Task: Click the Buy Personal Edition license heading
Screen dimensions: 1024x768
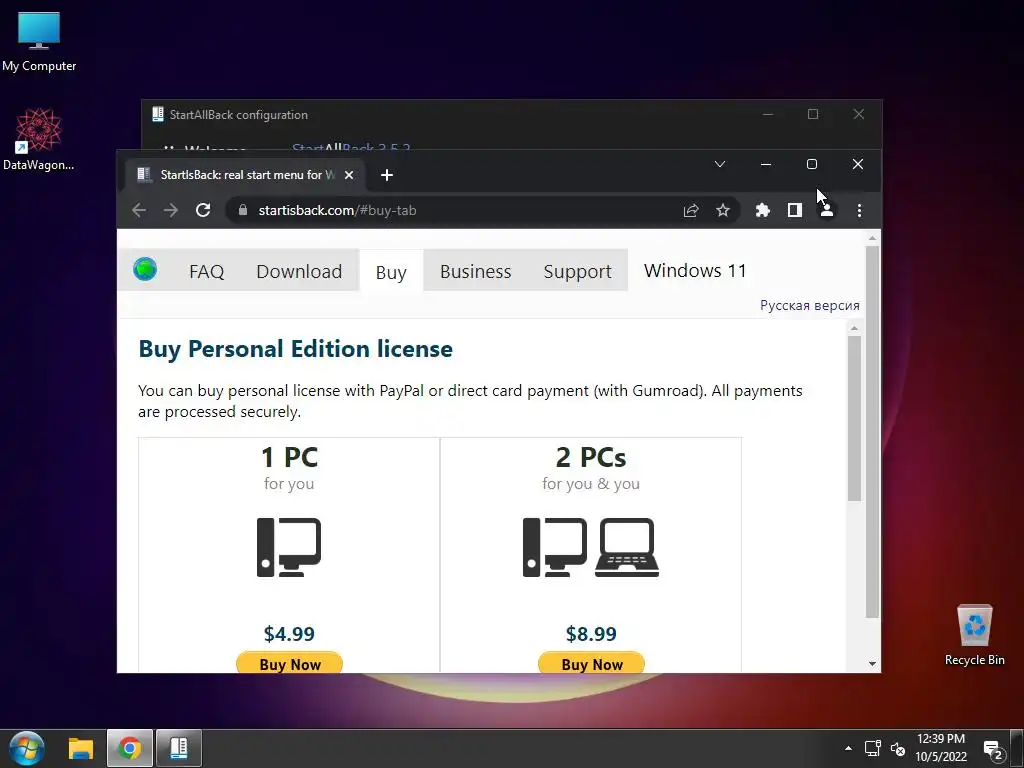Action: (x=295, y=349)
